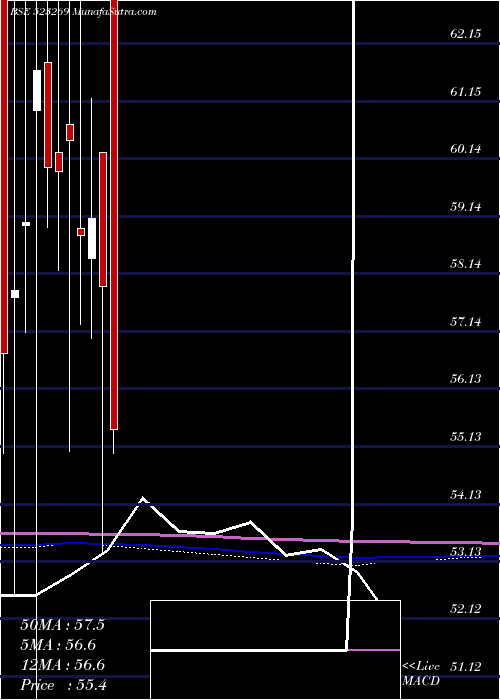
Task: Click the 56.13 price axis label
Action: pos(466,379)
